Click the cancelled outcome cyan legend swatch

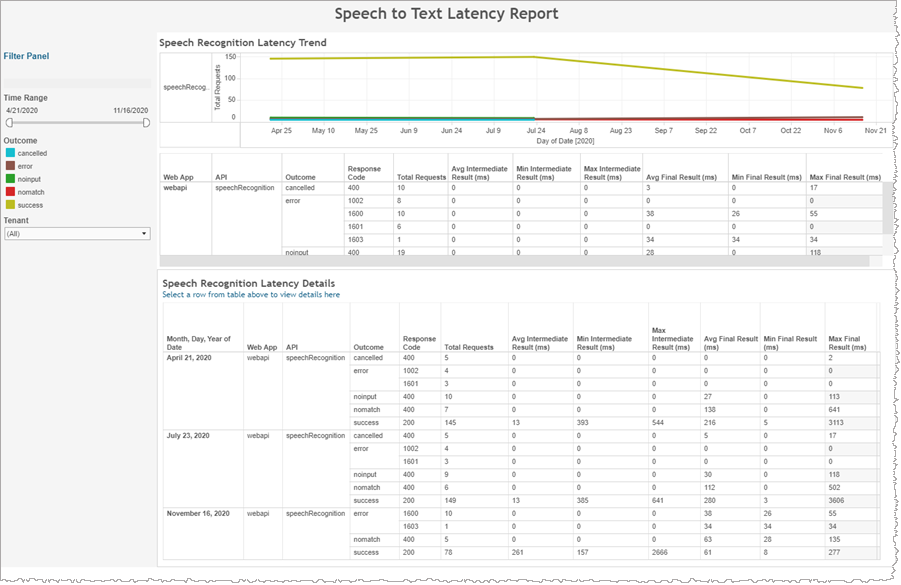pyautogui.click(x=10, y=154)
